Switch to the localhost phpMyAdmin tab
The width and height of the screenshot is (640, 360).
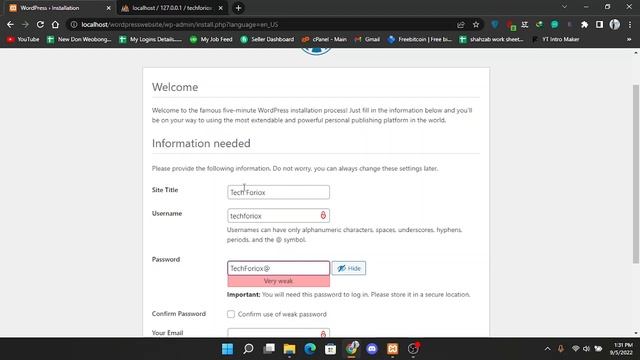click(x=171, y=8)
